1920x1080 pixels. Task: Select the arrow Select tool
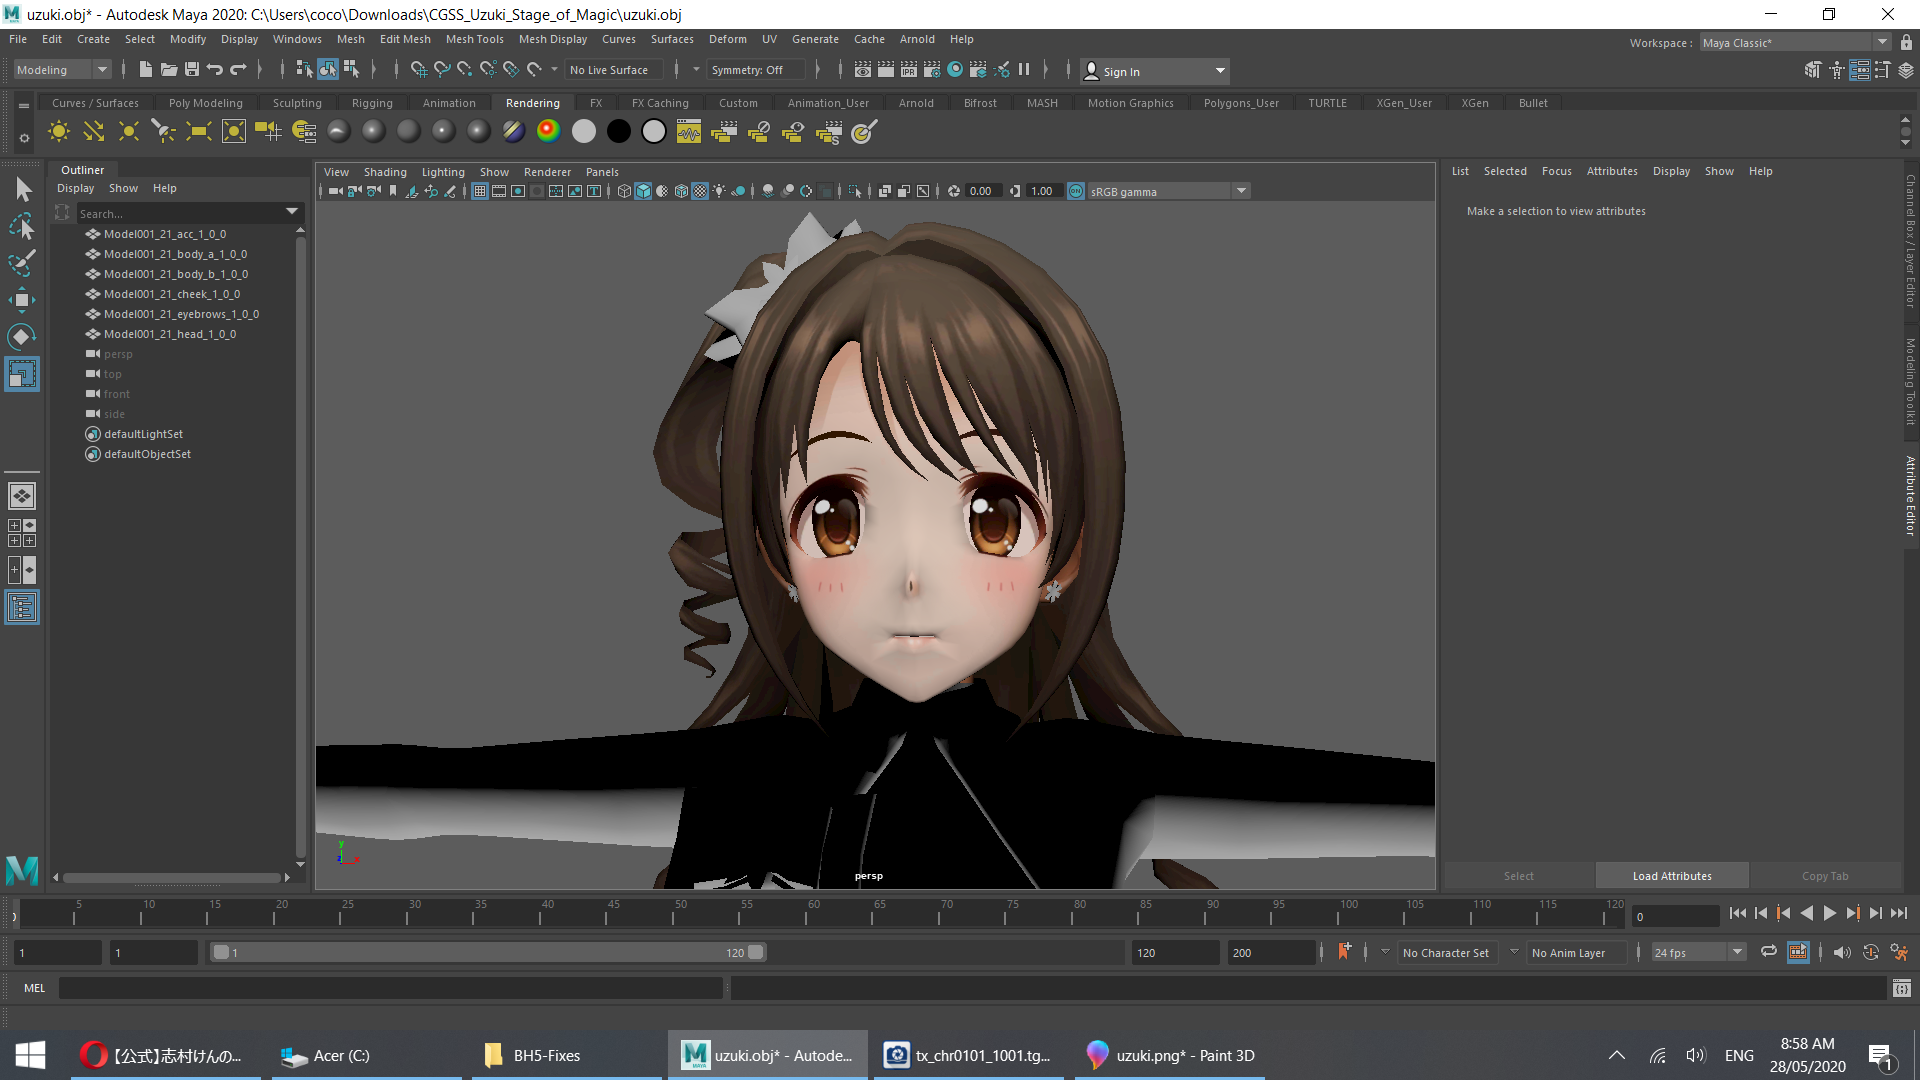click(x=22, y=189)
